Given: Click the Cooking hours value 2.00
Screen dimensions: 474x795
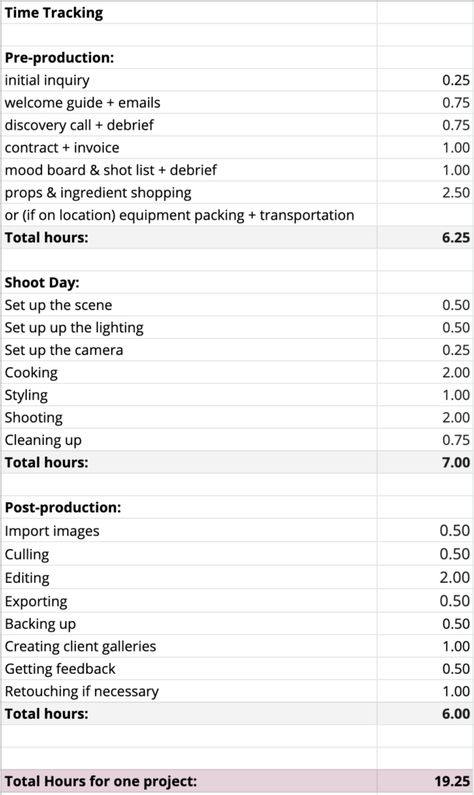Looking at the screenshot, I should [425, 372].
